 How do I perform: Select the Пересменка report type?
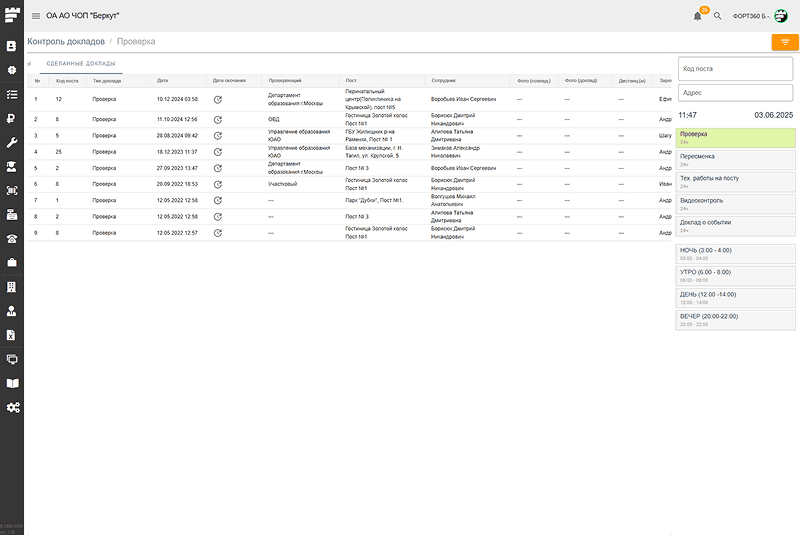[736, 159]
